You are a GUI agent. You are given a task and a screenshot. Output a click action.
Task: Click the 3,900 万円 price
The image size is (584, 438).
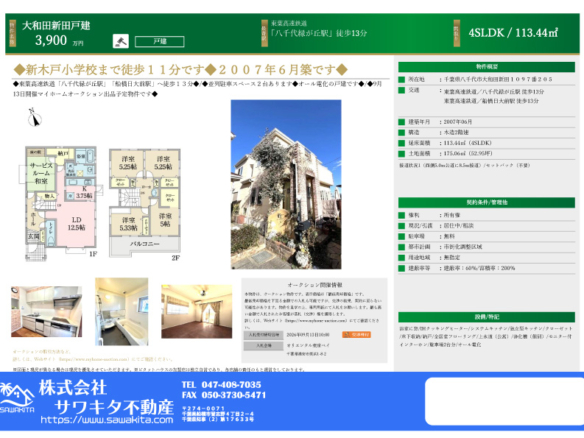point(59,41)
